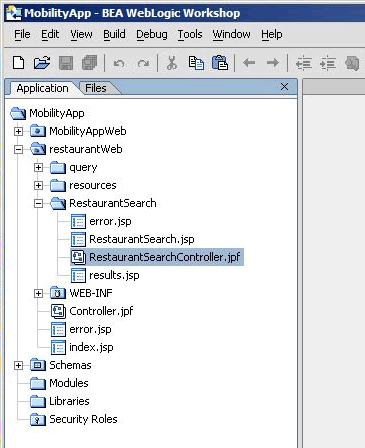365x448 pixels.
Task: Click the RestaurantSearch.jsp file icon
Action: [x=78, y=239]
